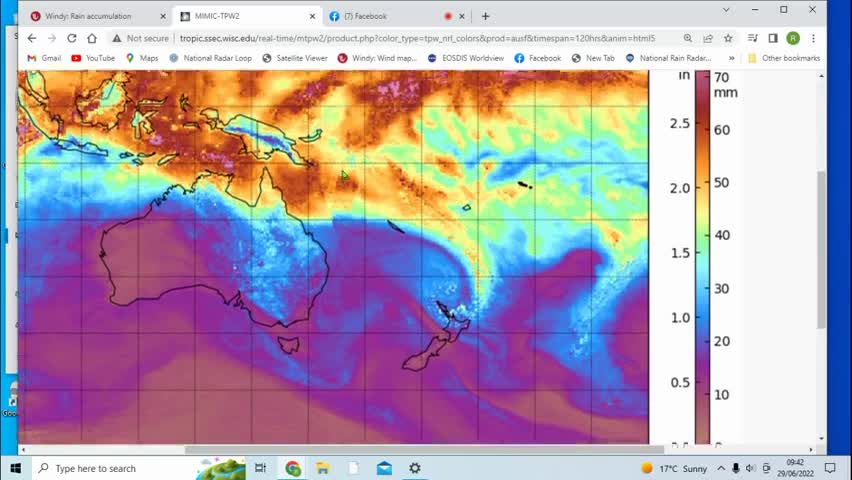Open New Tab bookmark
Image resolution: width=852 pixels, height=480 pixels.
593,58
